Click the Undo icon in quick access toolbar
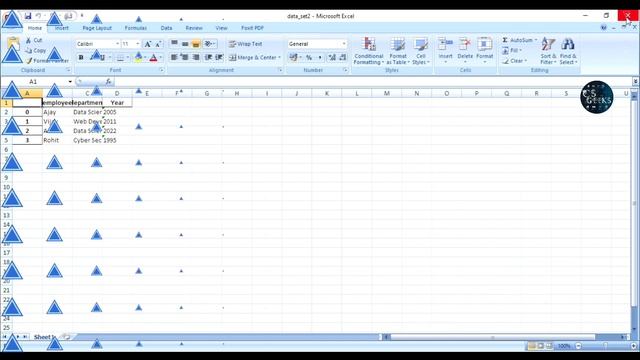640x360 pixels. tap(38, 16)
